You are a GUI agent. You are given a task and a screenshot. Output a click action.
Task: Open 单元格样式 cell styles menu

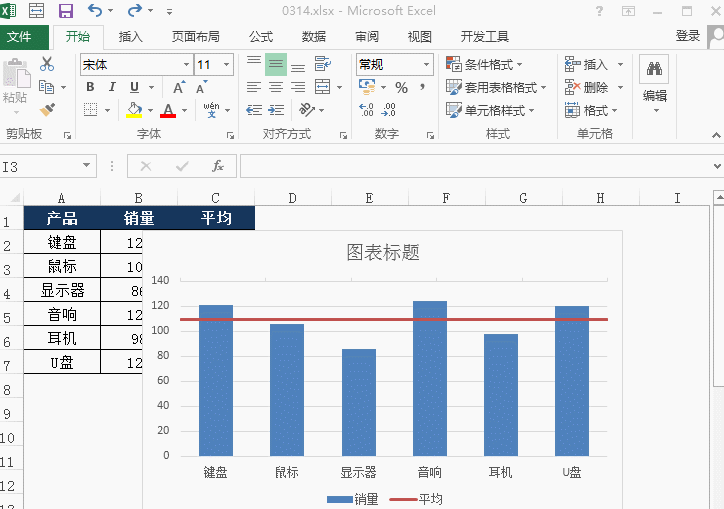(490, 110)
